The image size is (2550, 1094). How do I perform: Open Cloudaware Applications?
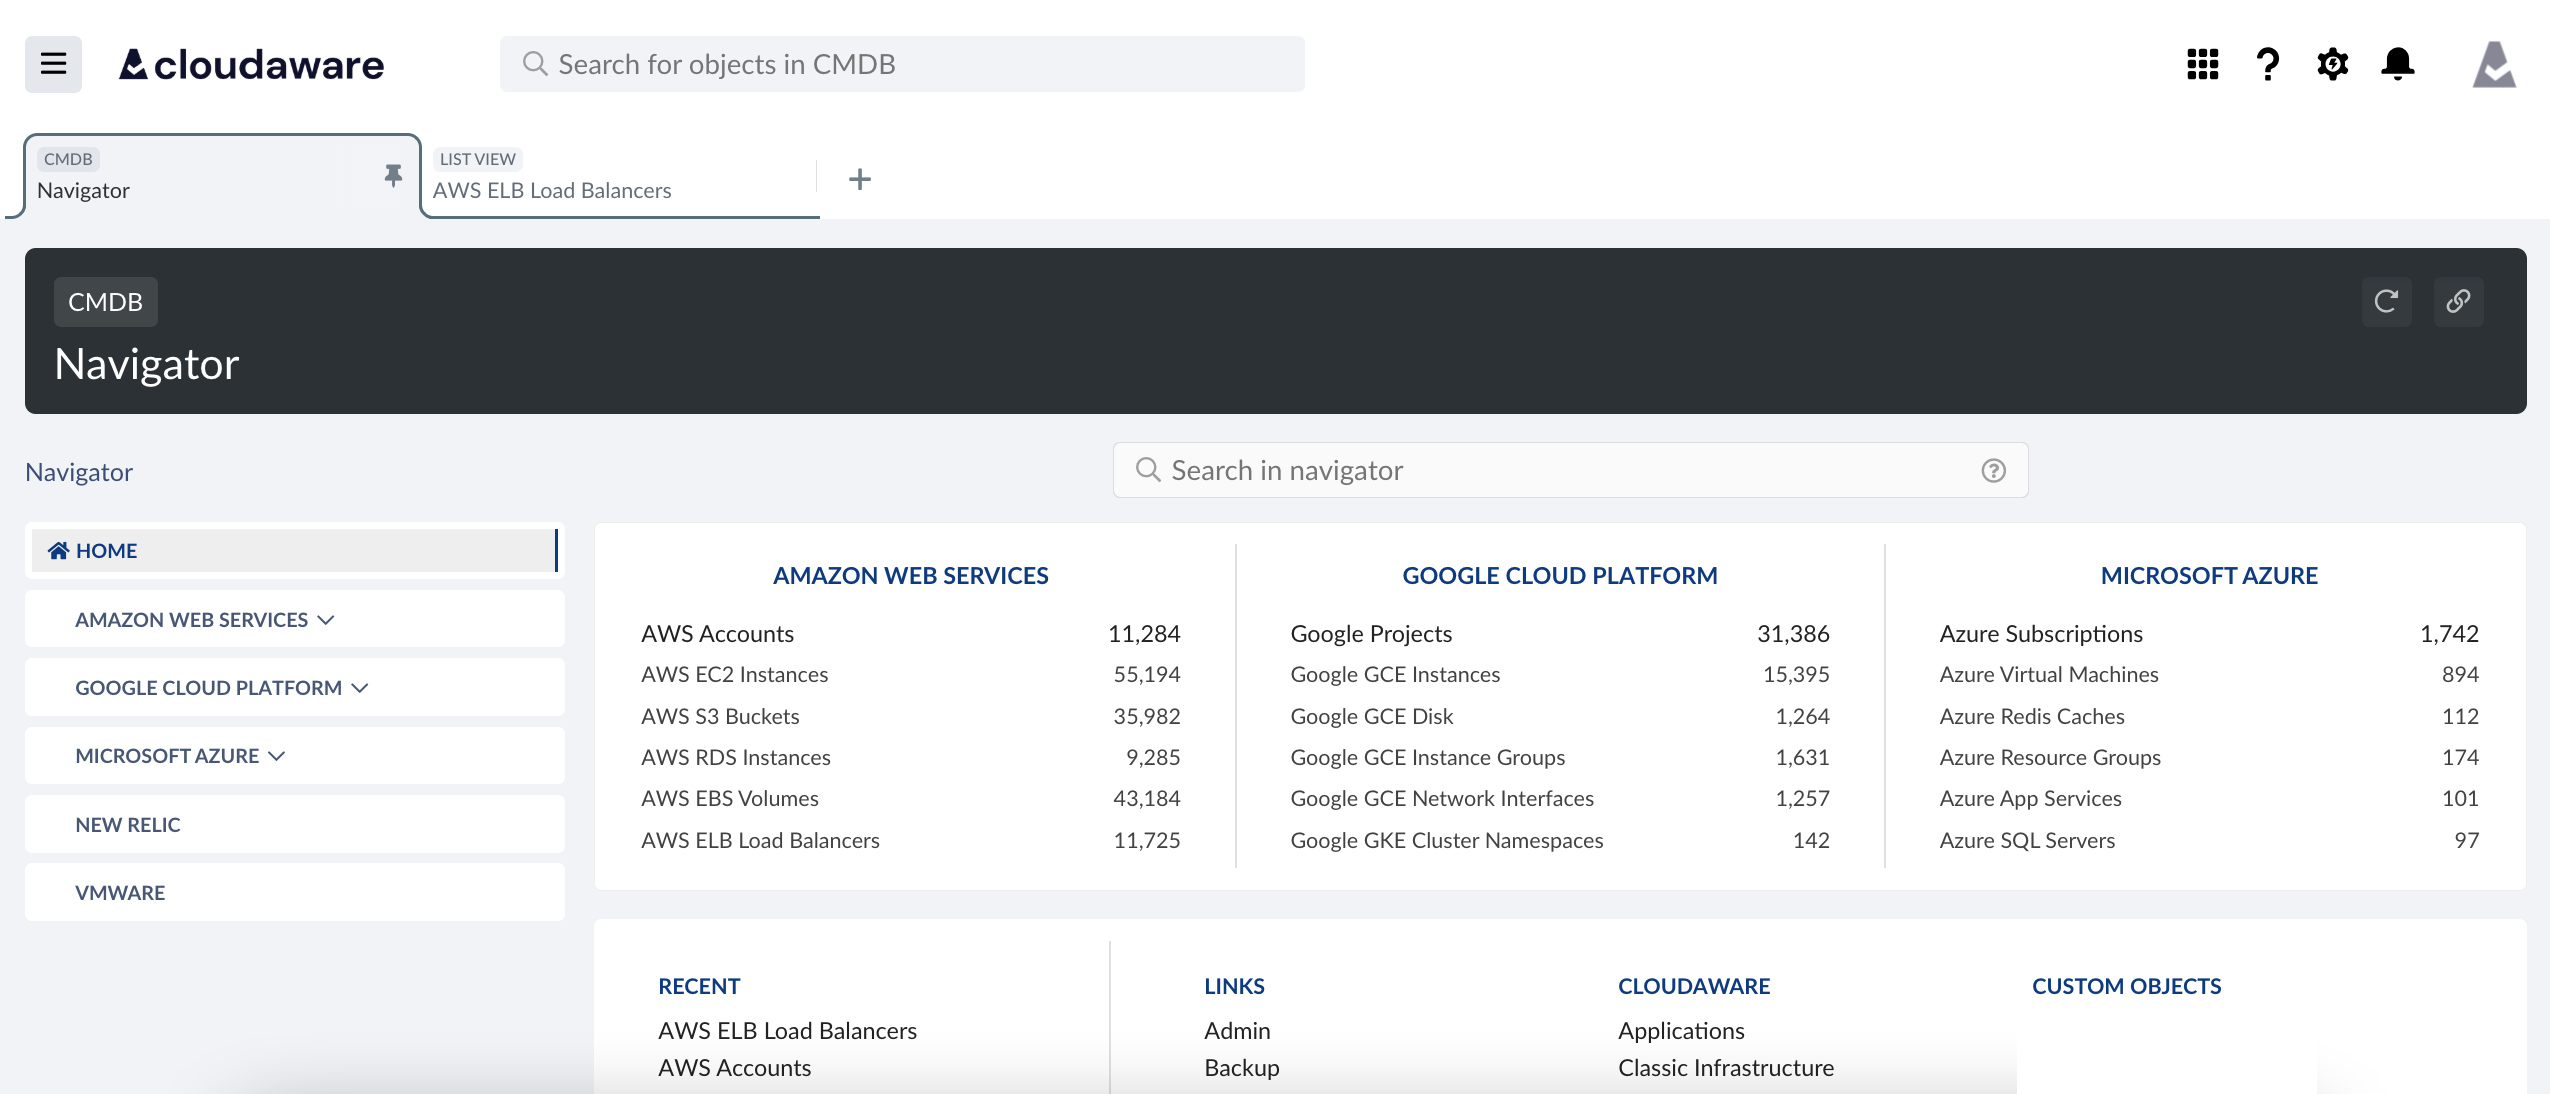[1681, 1030]
